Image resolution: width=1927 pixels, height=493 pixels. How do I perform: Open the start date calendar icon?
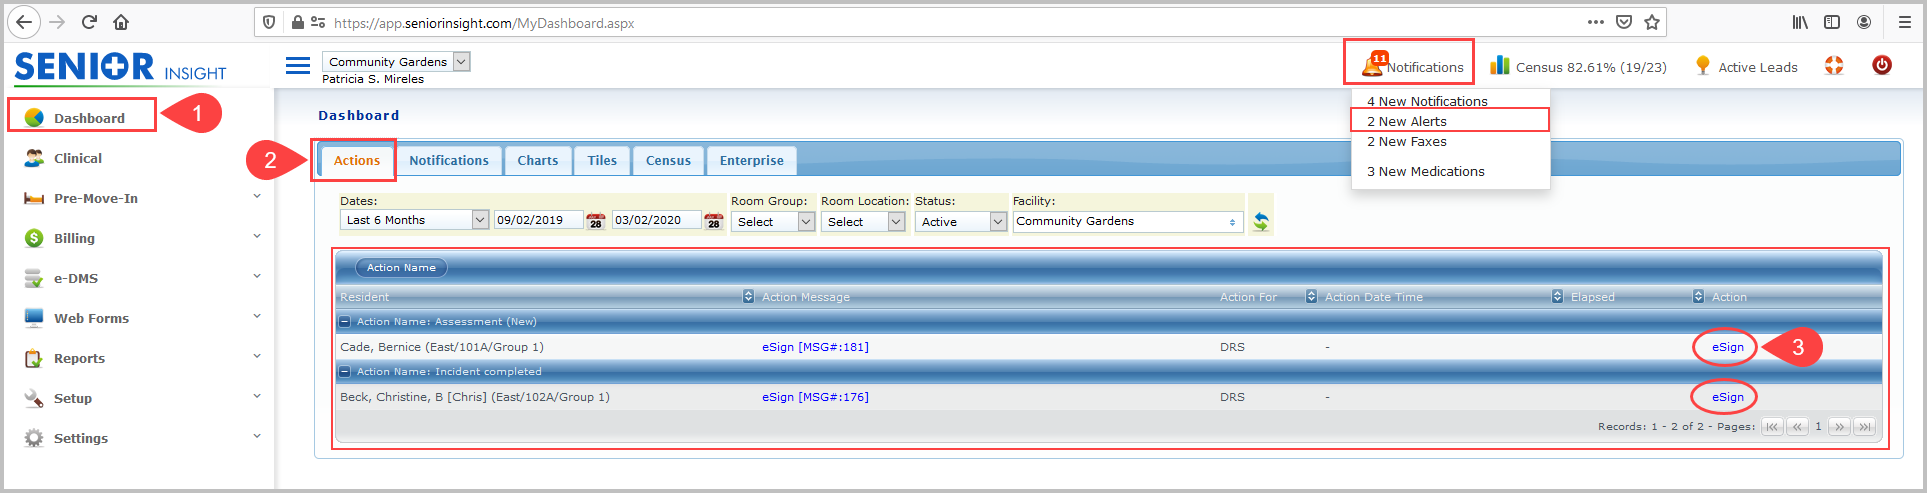point(596,221)
